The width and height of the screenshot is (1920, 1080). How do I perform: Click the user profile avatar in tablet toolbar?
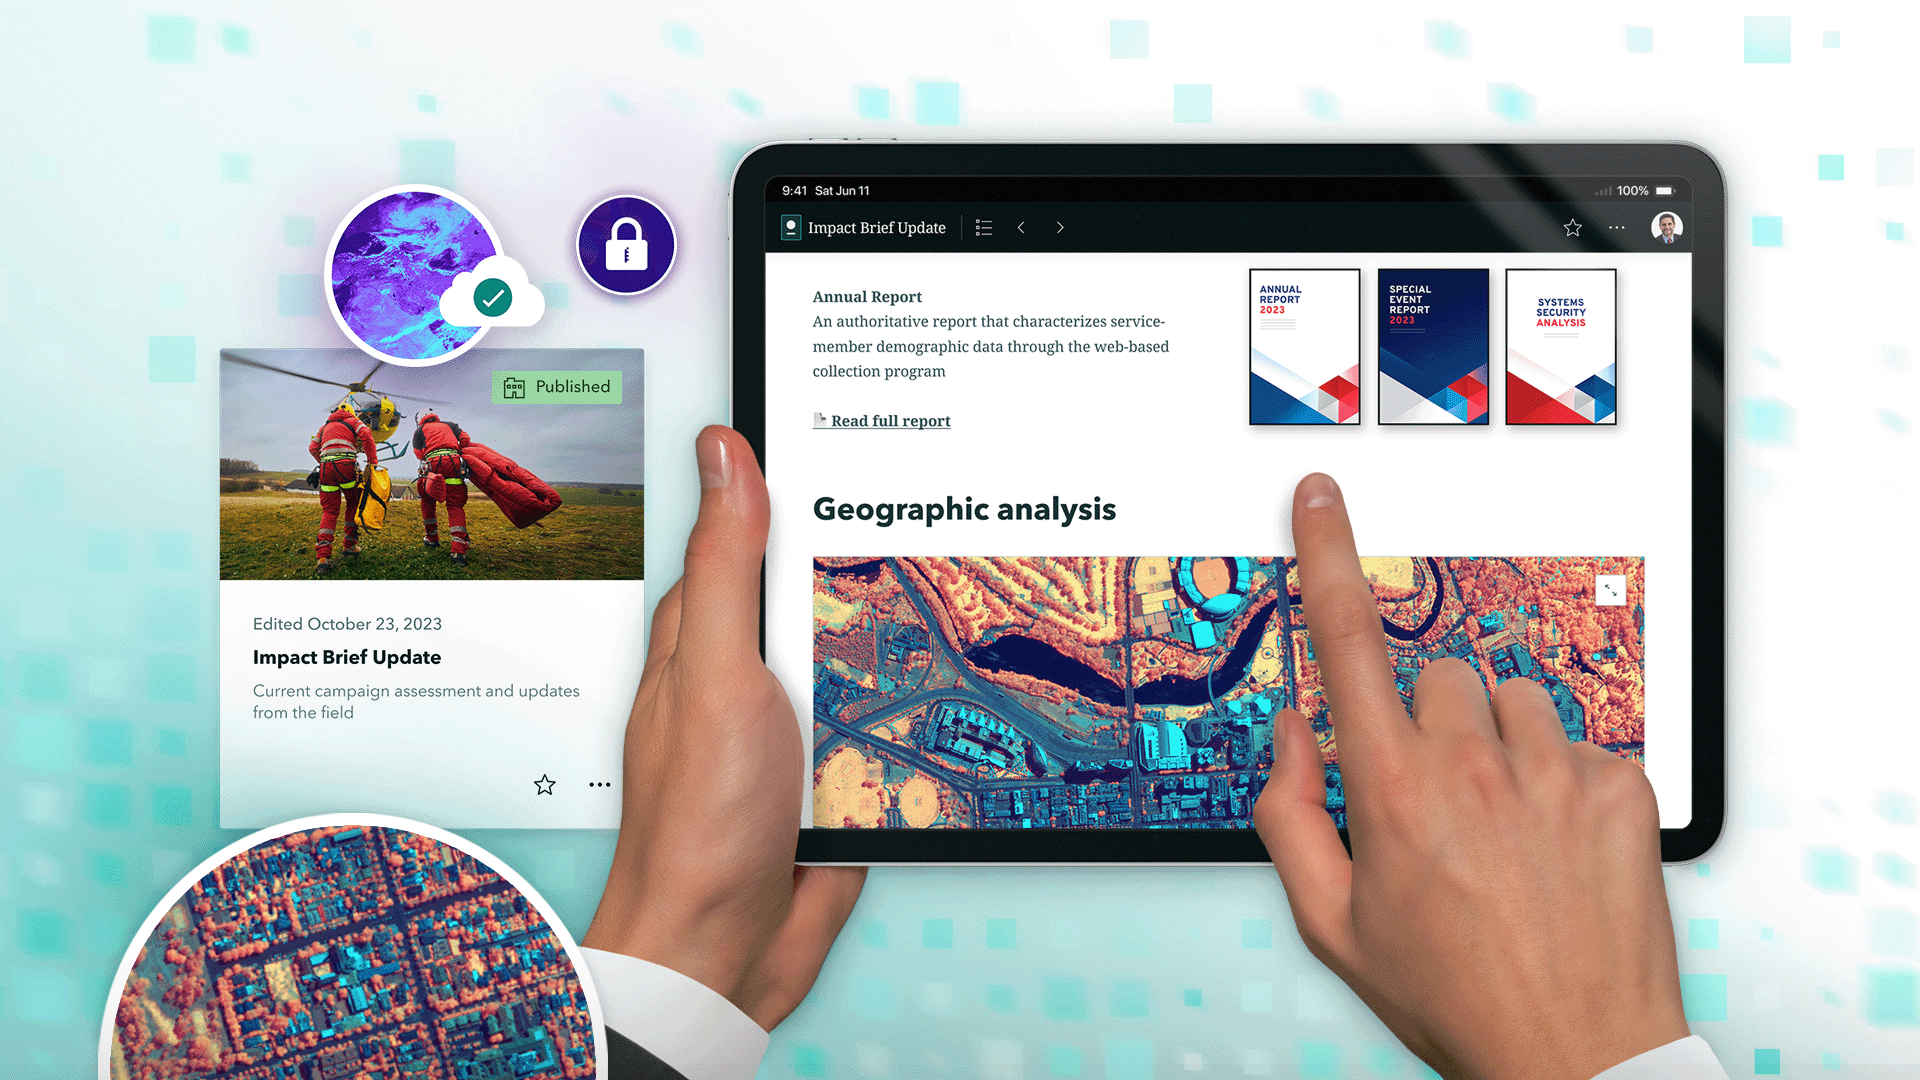1665,227
